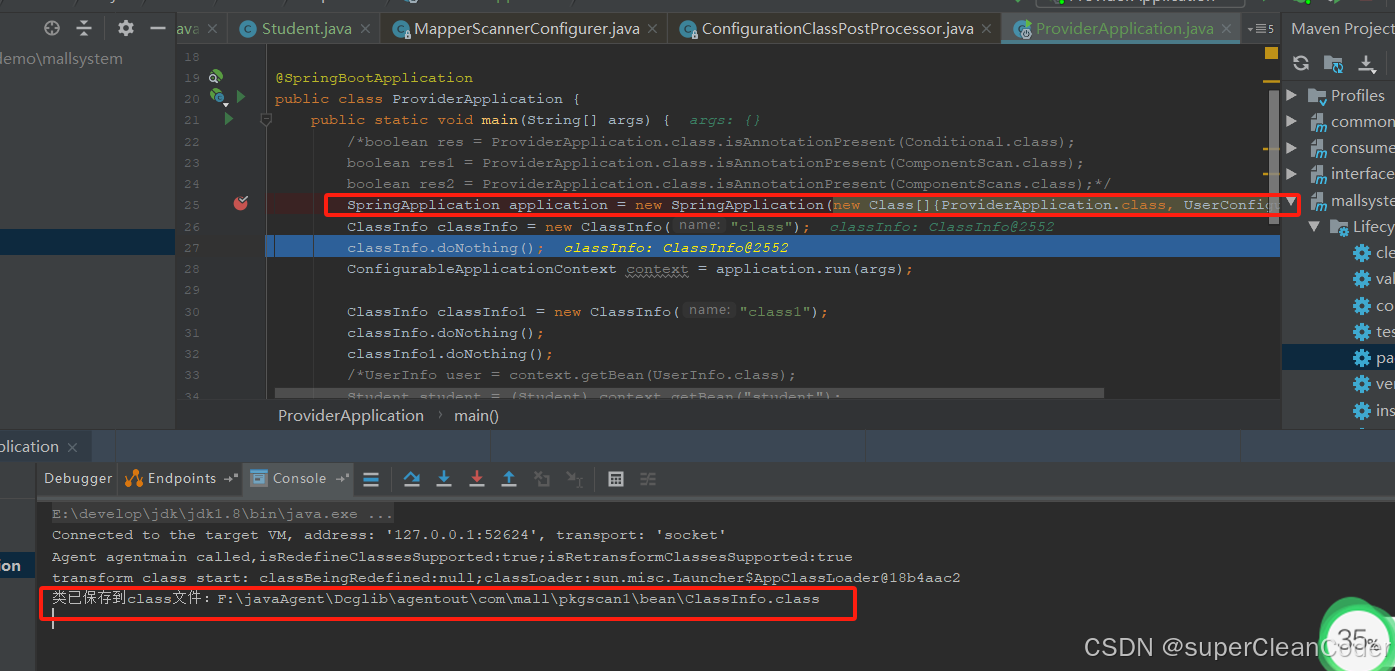Collapse the mallsystem Maven node

pyautogui.click(x=1291, y=200)
